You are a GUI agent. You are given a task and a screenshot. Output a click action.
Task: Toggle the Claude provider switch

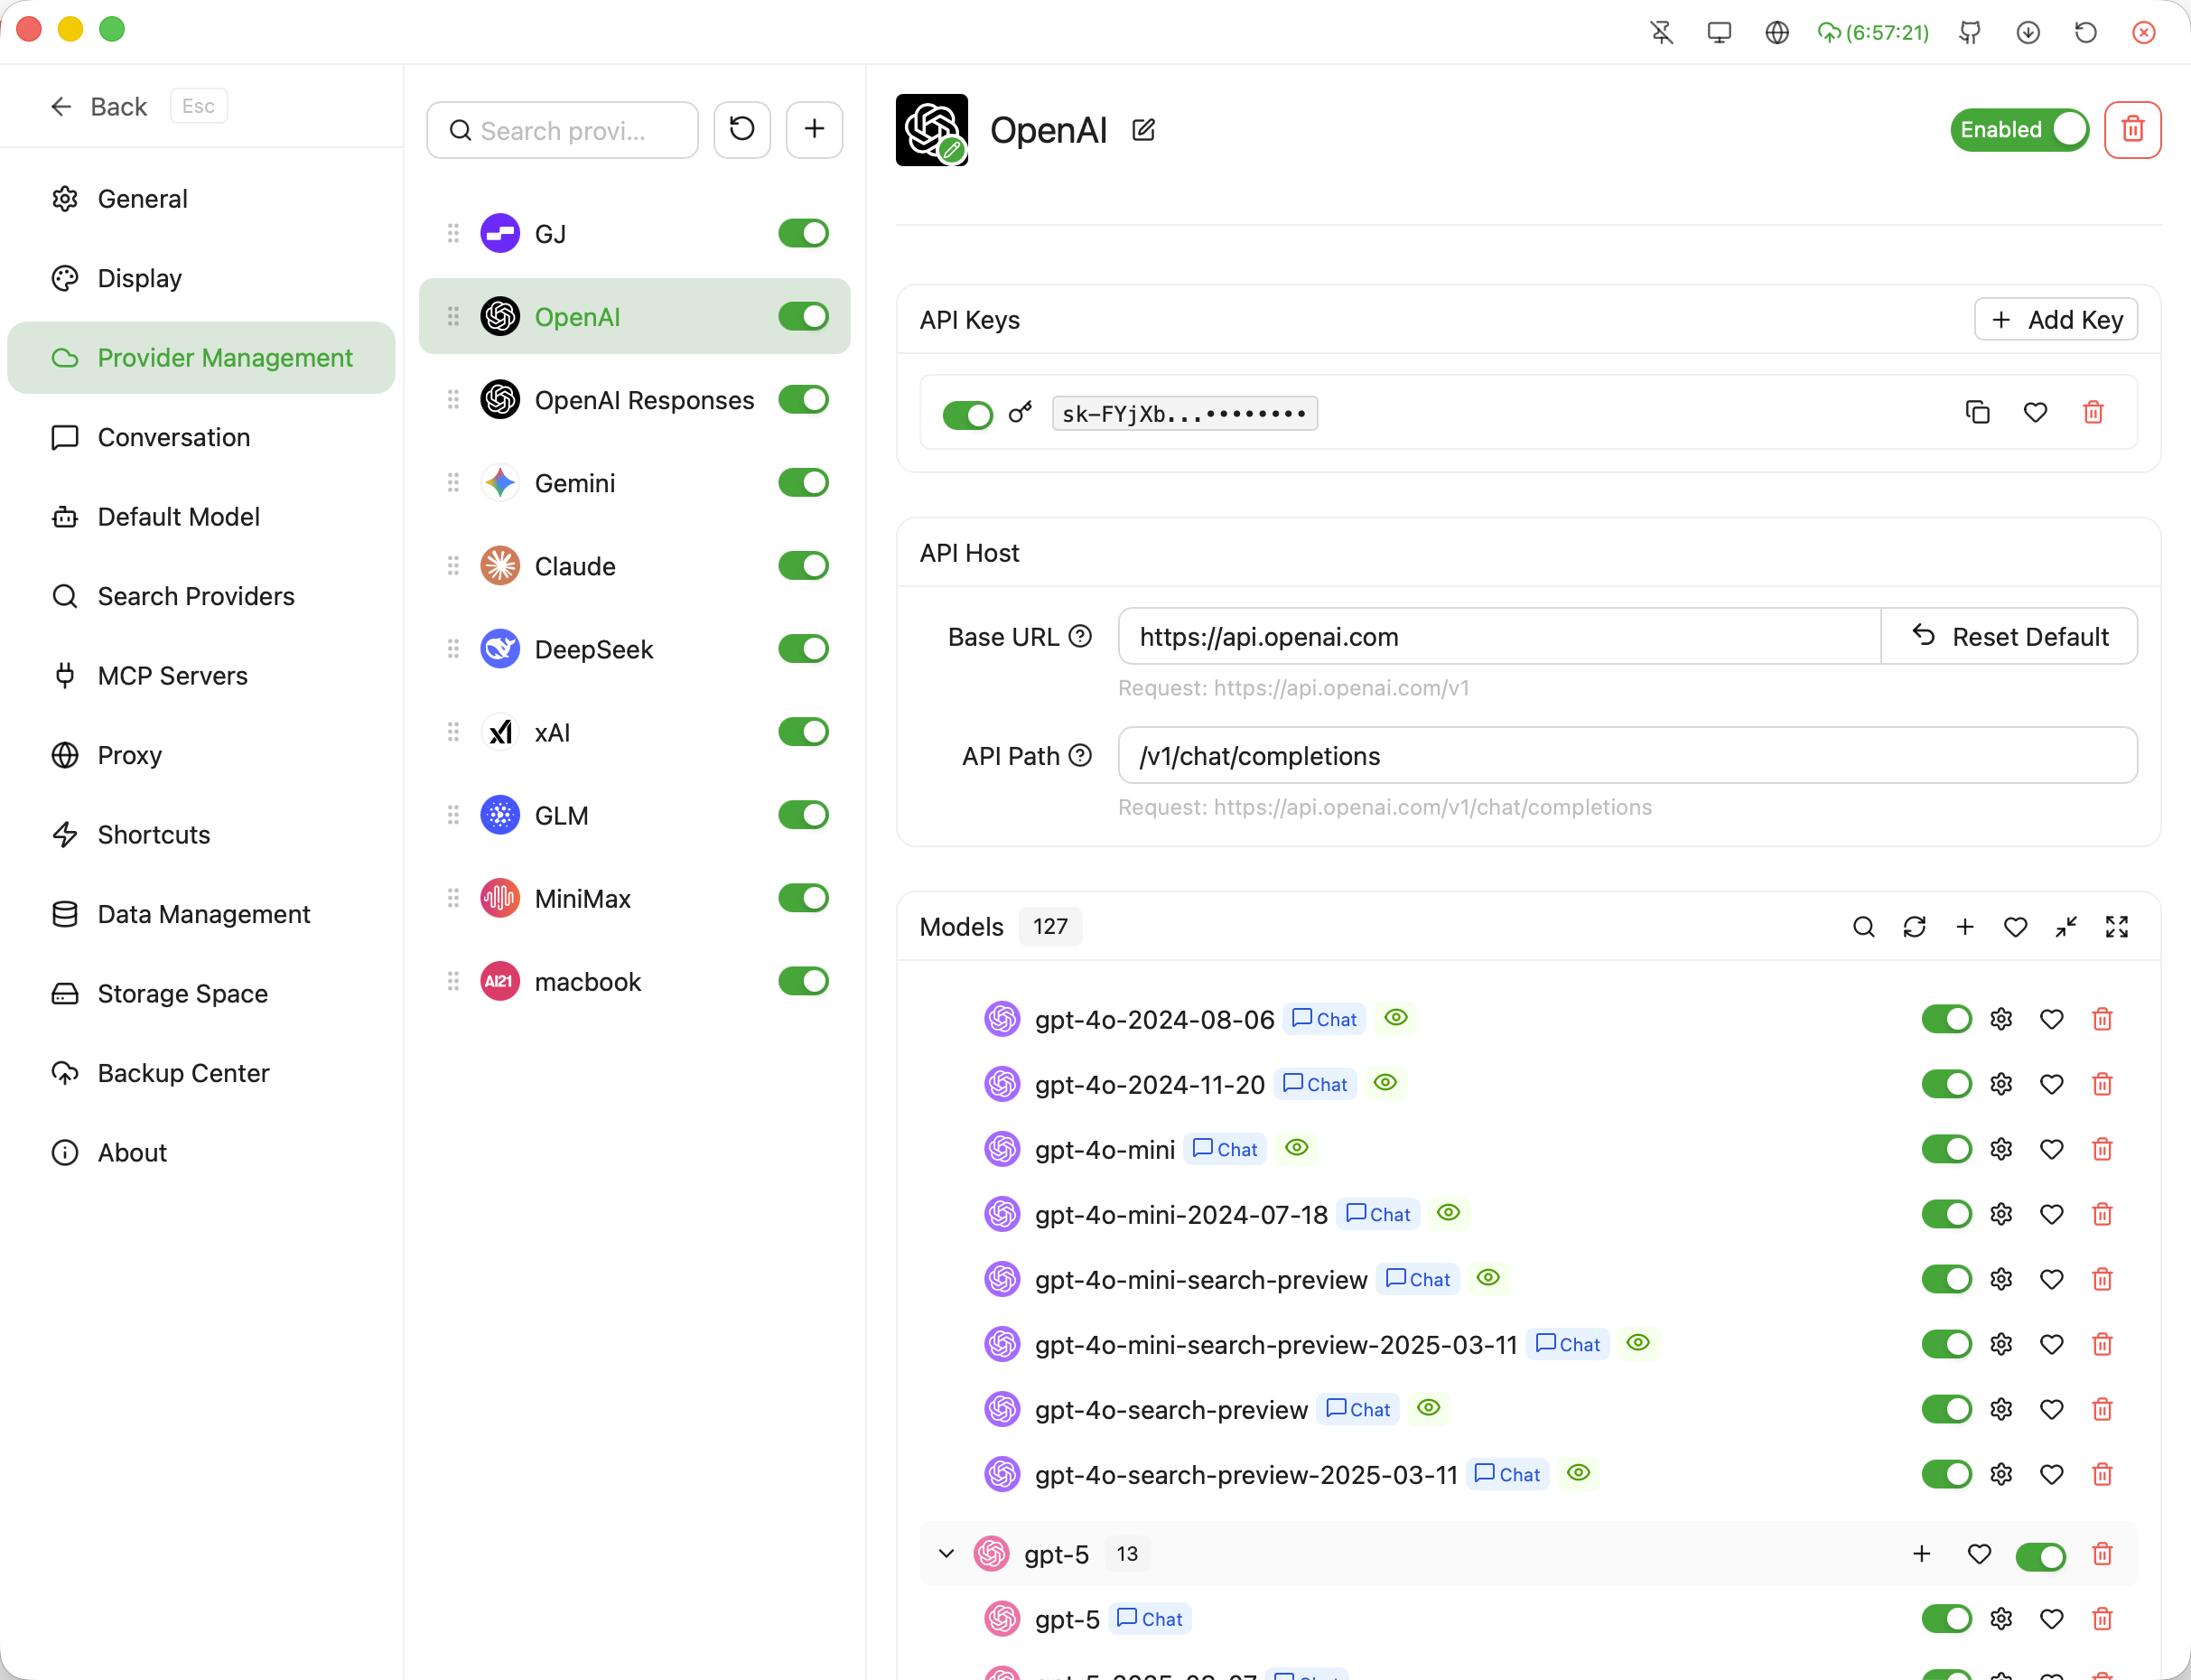[x=803, y=566]
